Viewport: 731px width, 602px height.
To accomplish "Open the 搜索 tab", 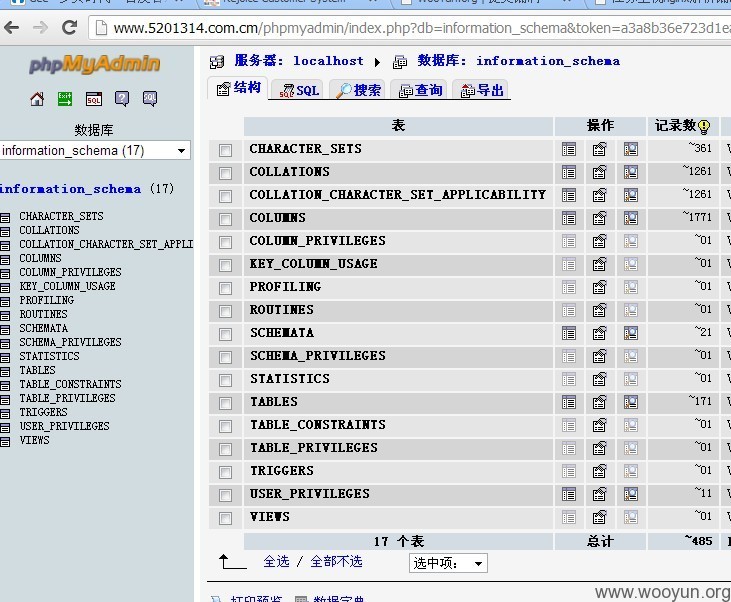I will point(358,90).
